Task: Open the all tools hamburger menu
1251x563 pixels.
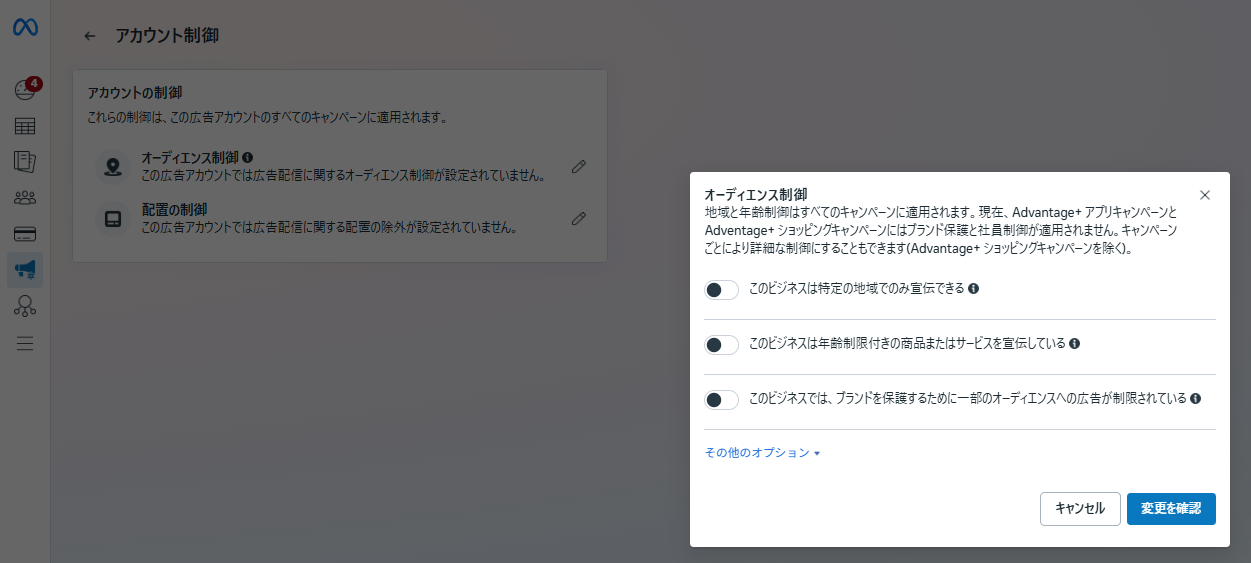Action: pyautogui.click(x=25, y=343)
